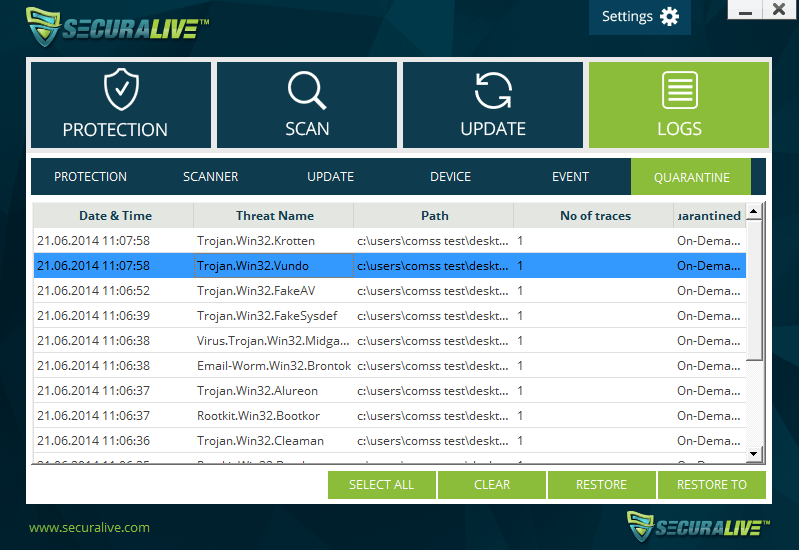
Task: Click the Restore button
Action: 601,485
